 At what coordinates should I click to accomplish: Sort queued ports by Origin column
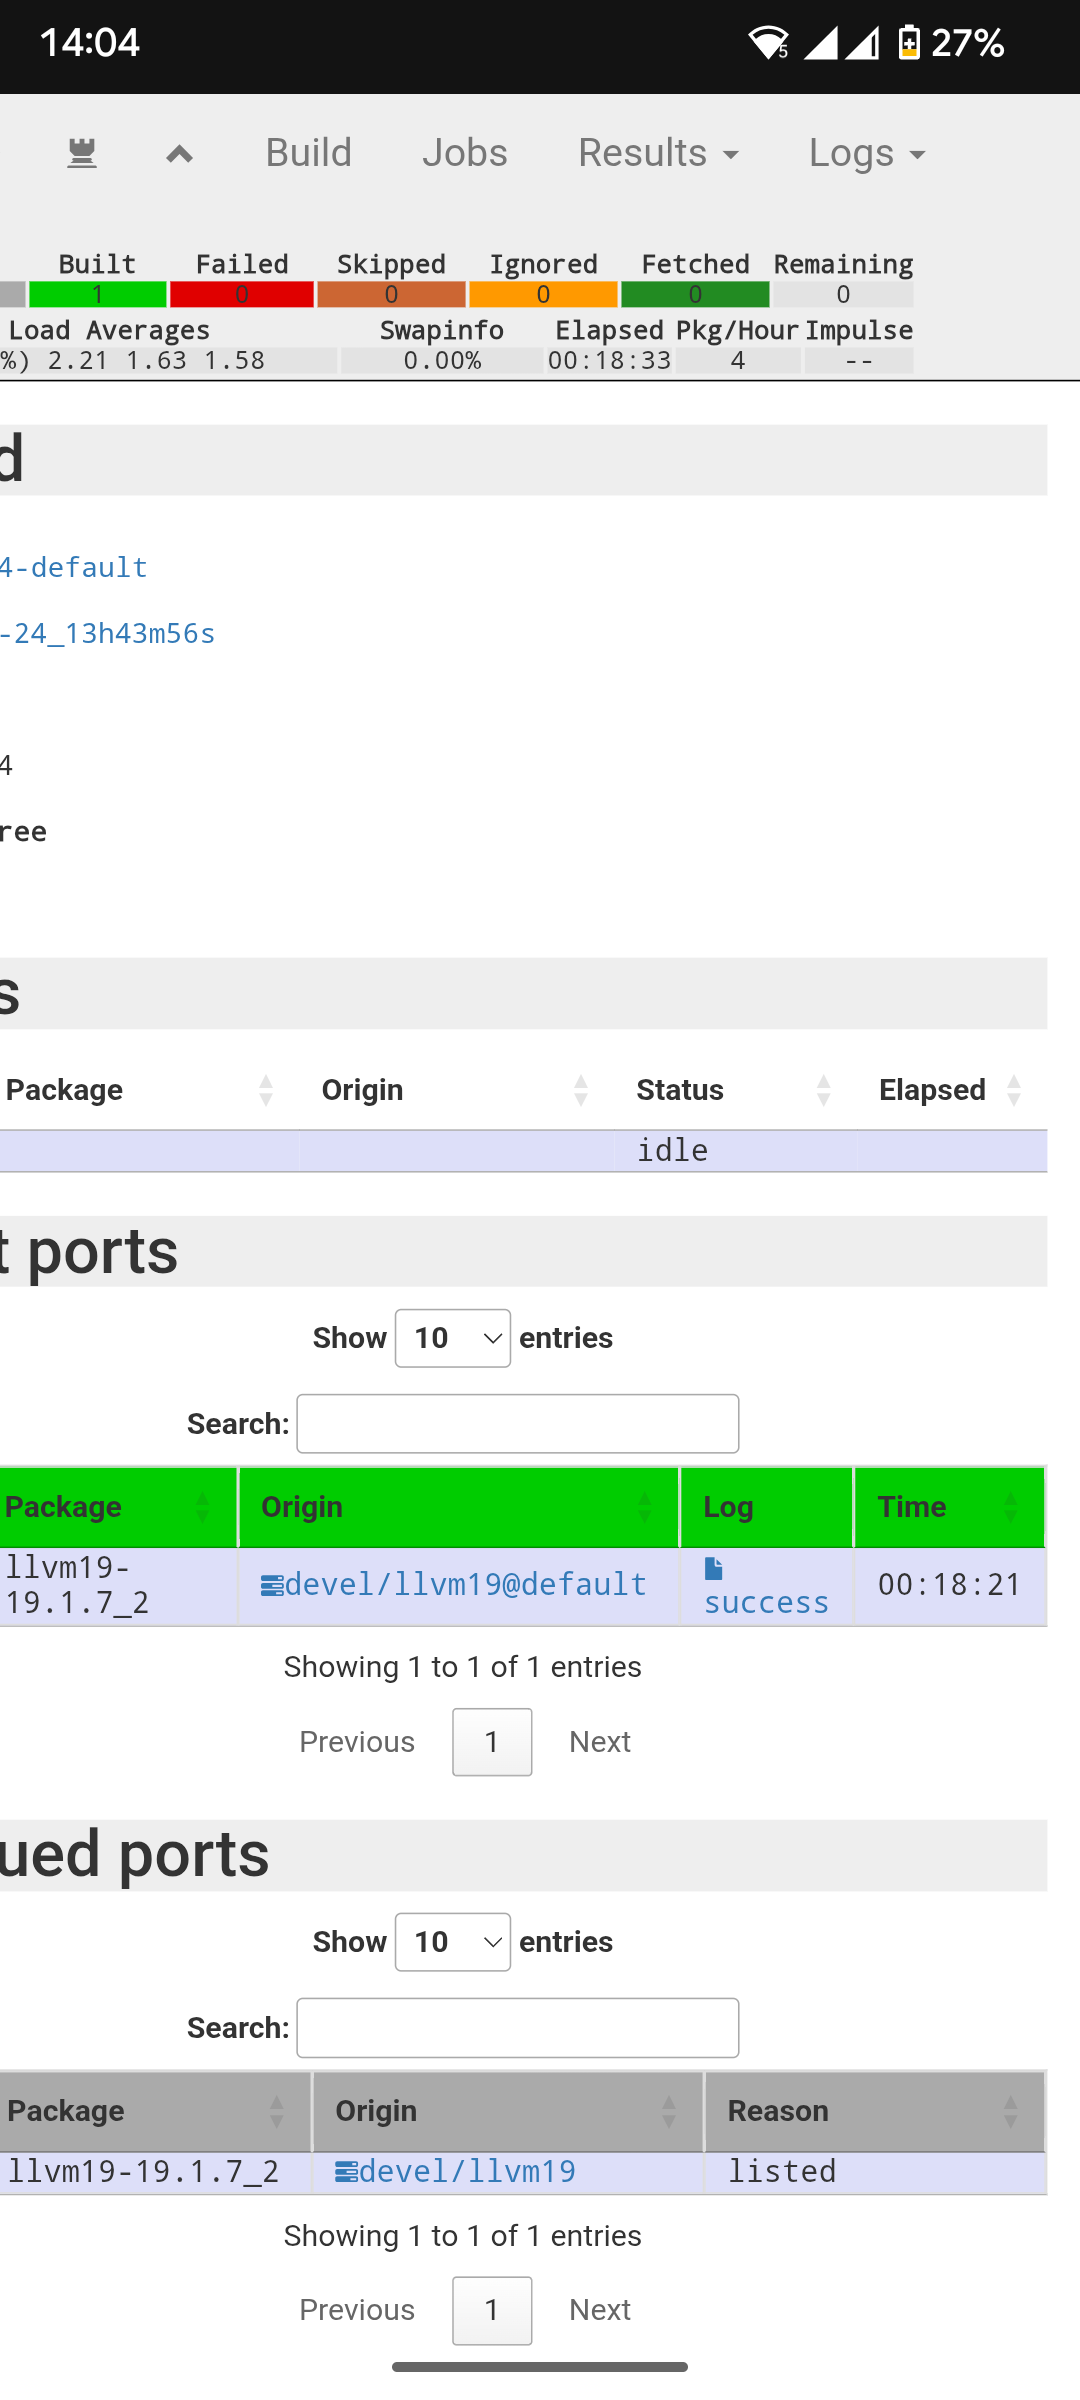coord(507,2111)
